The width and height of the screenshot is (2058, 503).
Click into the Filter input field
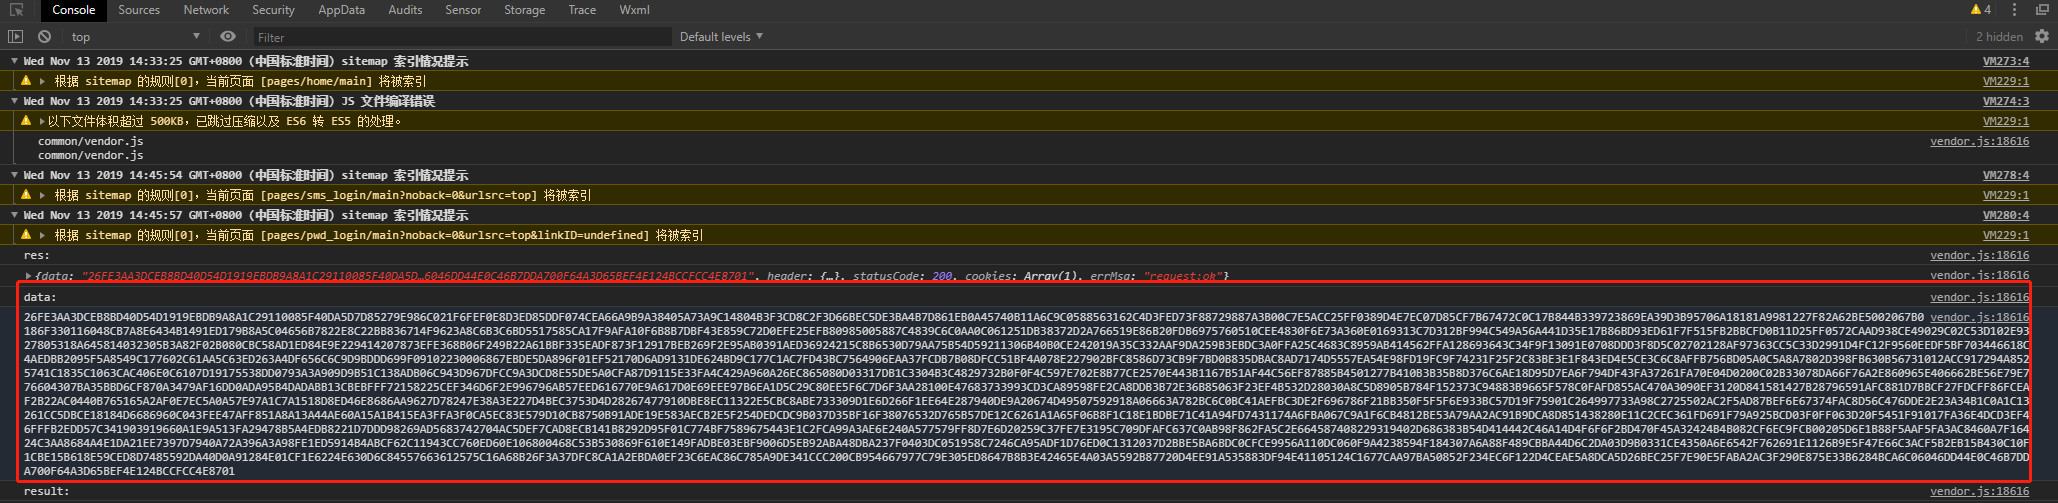click(460, 37)
